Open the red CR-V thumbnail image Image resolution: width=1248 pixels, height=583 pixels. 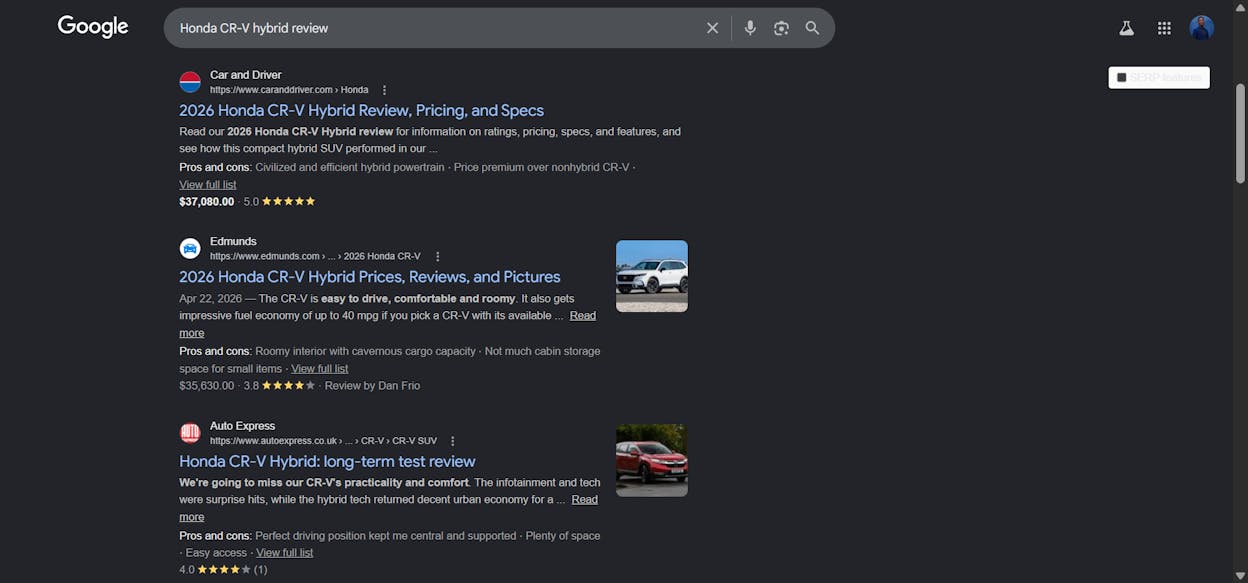click(652, 460)
